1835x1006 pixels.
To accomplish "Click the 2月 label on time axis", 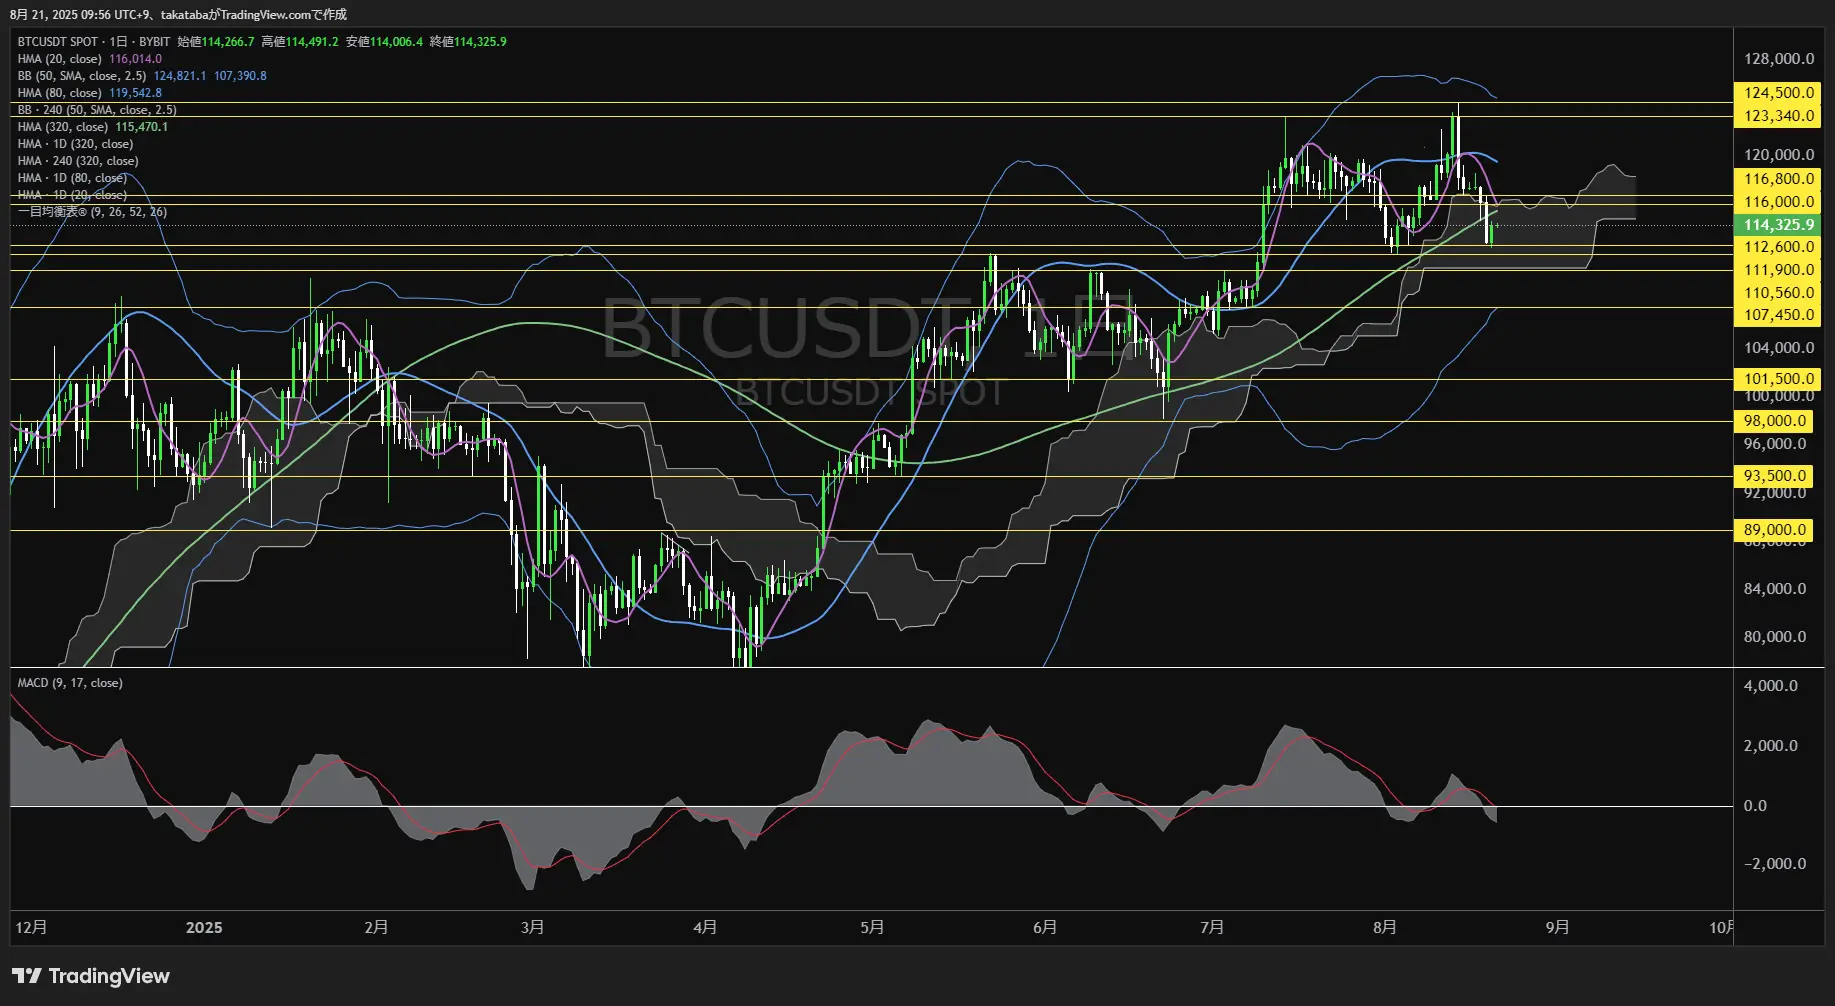I will coord(376,928).
